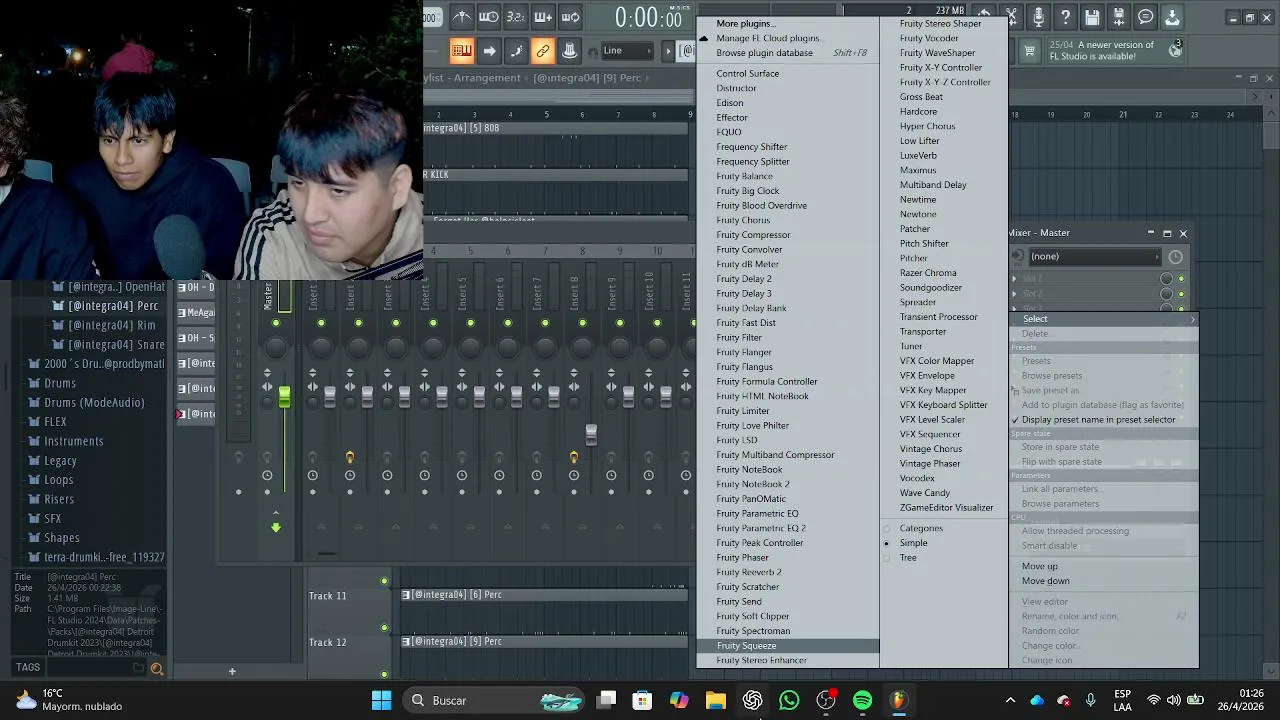1280x720 pixels.
Task: Show hidden system tray icons
Action: (1010, 700)
